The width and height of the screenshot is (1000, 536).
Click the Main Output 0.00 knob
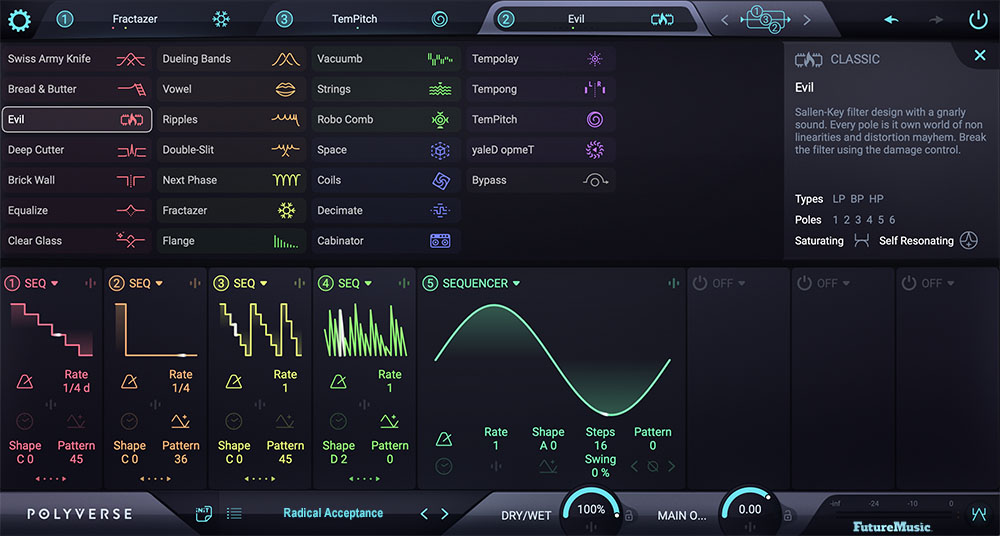pyautogui.click(x=750, y=509)
